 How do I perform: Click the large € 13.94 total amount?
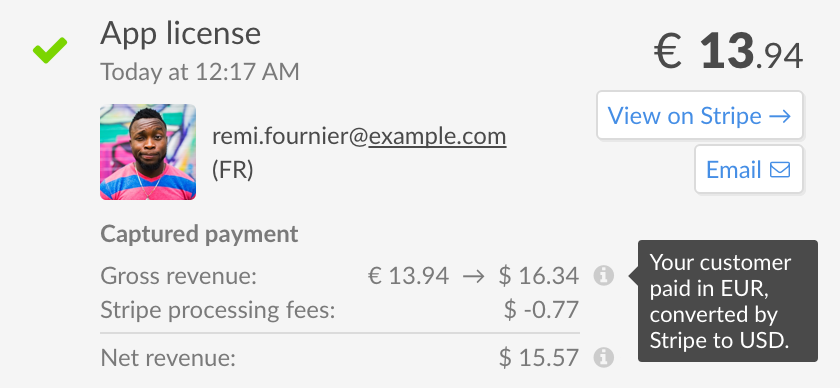coord(729,51)
